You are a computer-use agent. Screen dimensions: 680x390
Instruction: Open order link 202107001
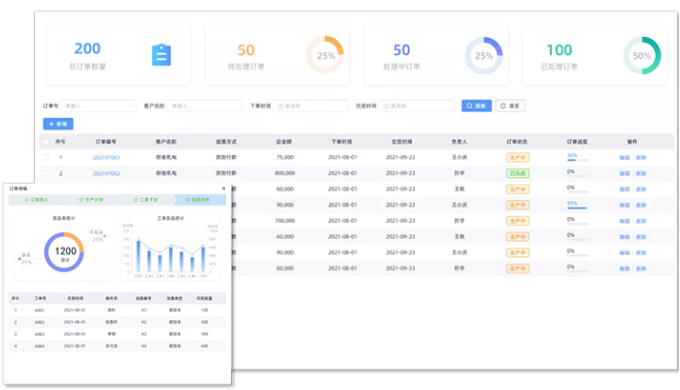(106, 157)
